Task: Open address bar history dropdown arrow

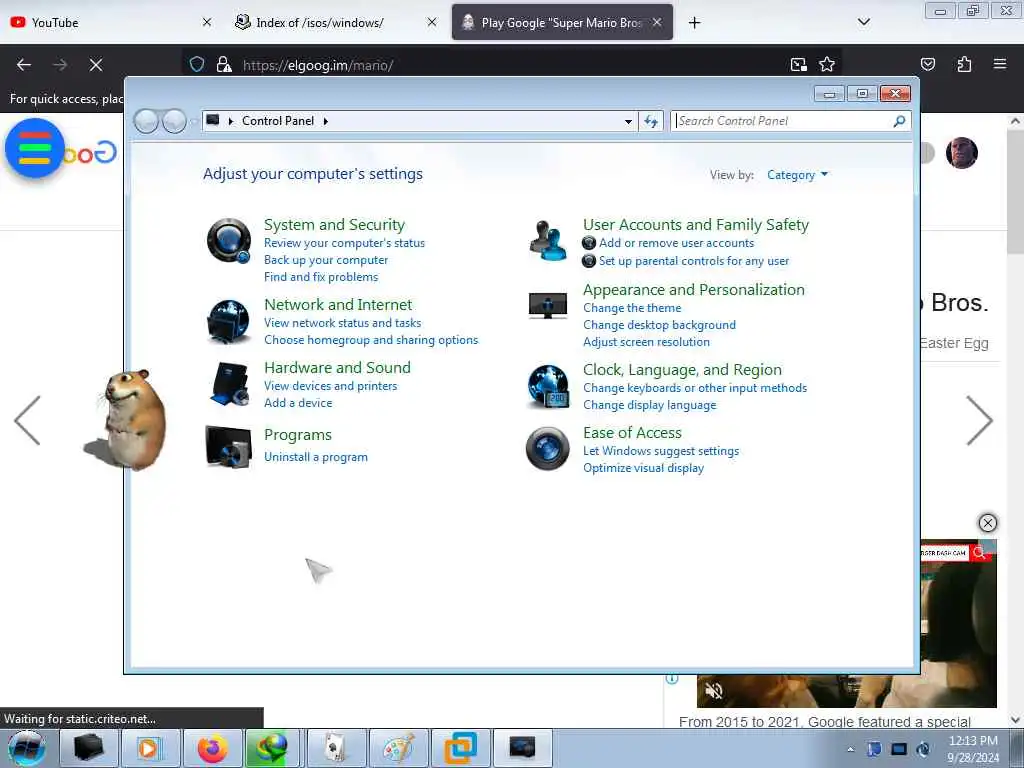Action: [x=628, y=121]
